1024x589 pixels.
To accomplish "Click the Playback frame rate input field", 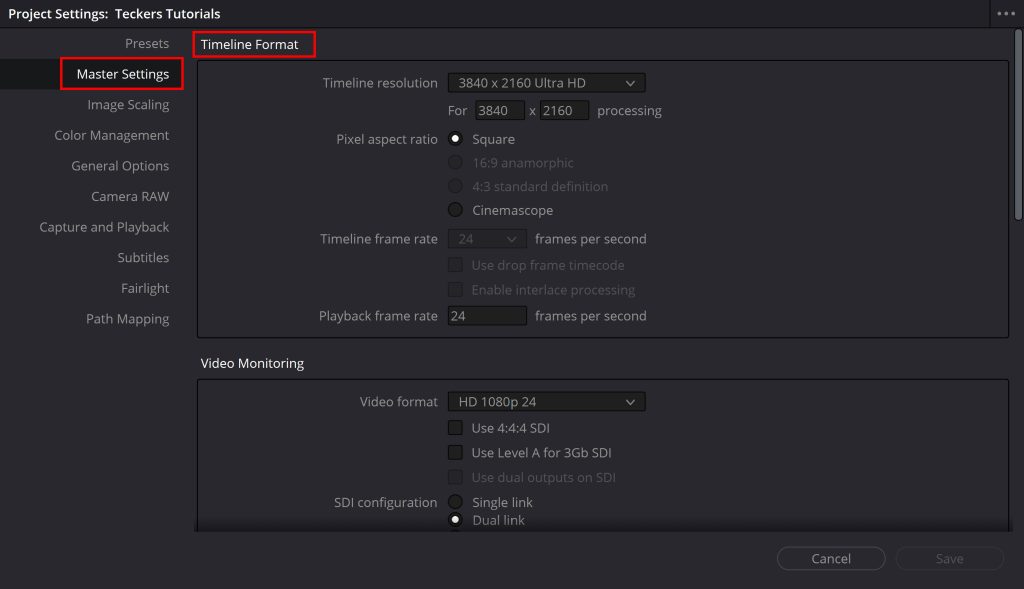I will [x=487, y=315].
